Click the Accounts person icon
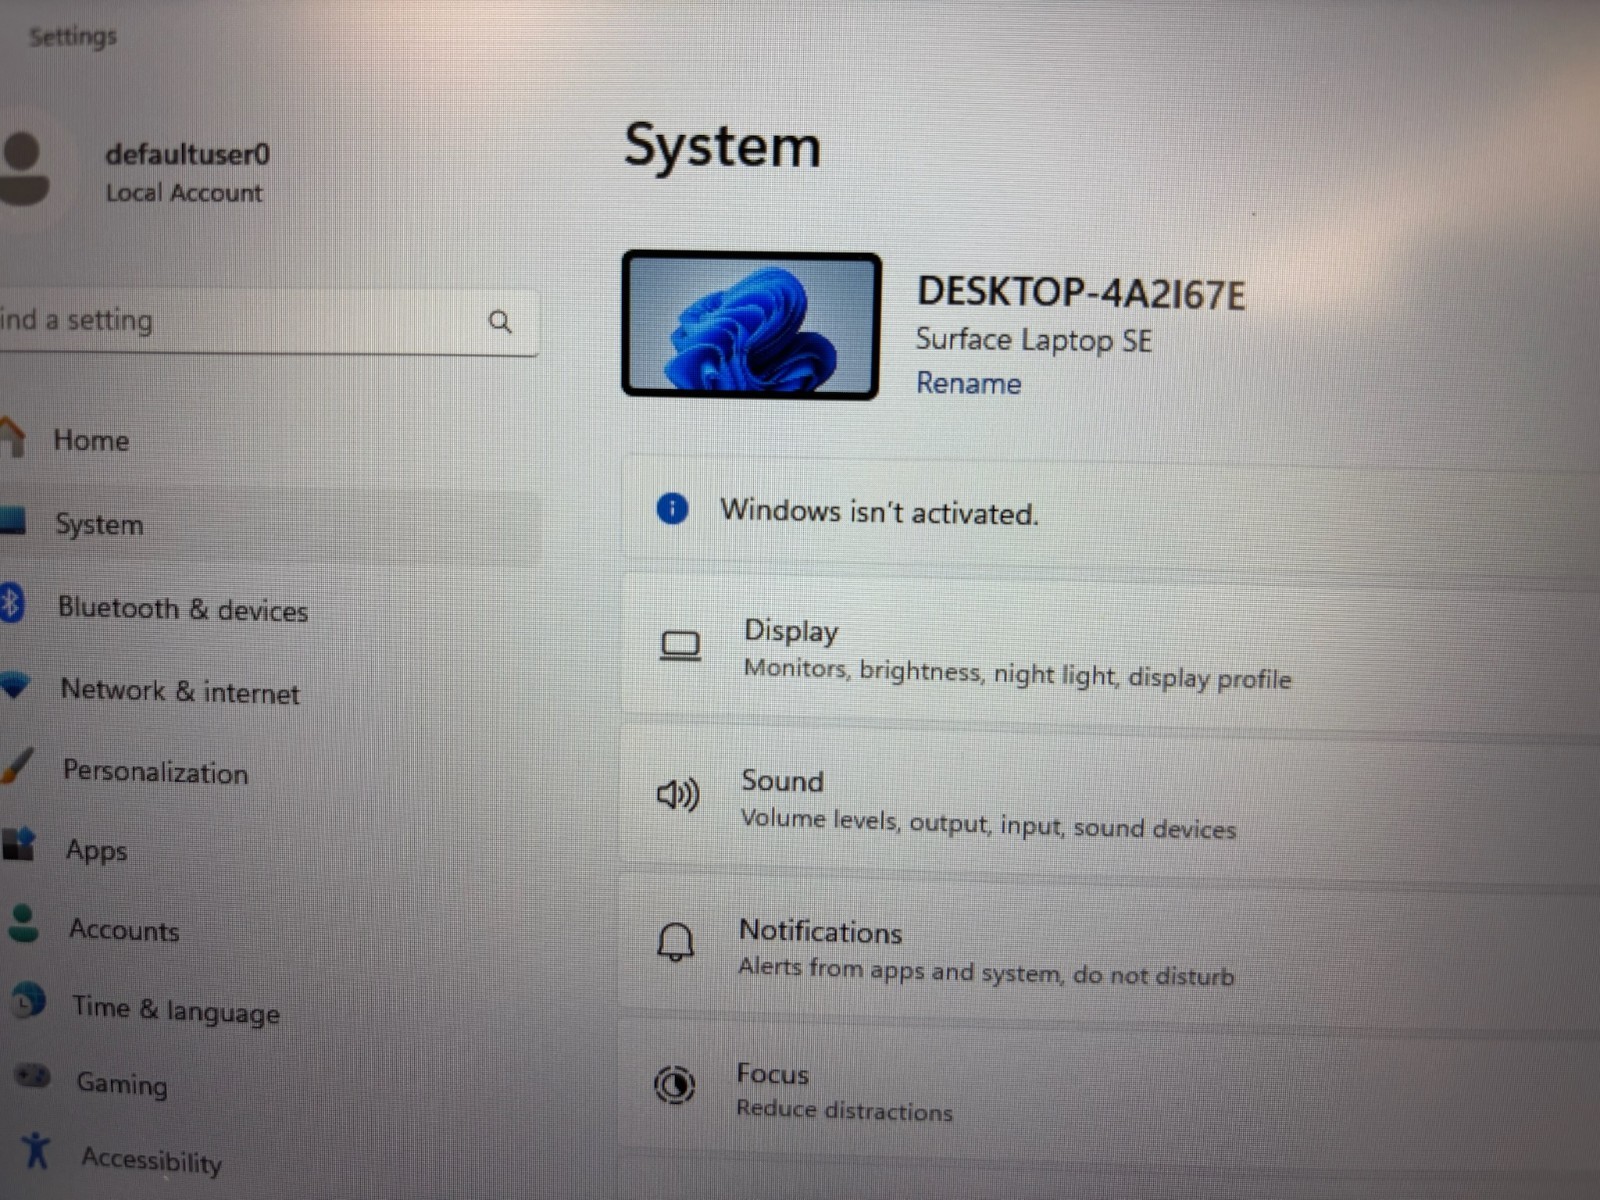 [x=23, y=924]
